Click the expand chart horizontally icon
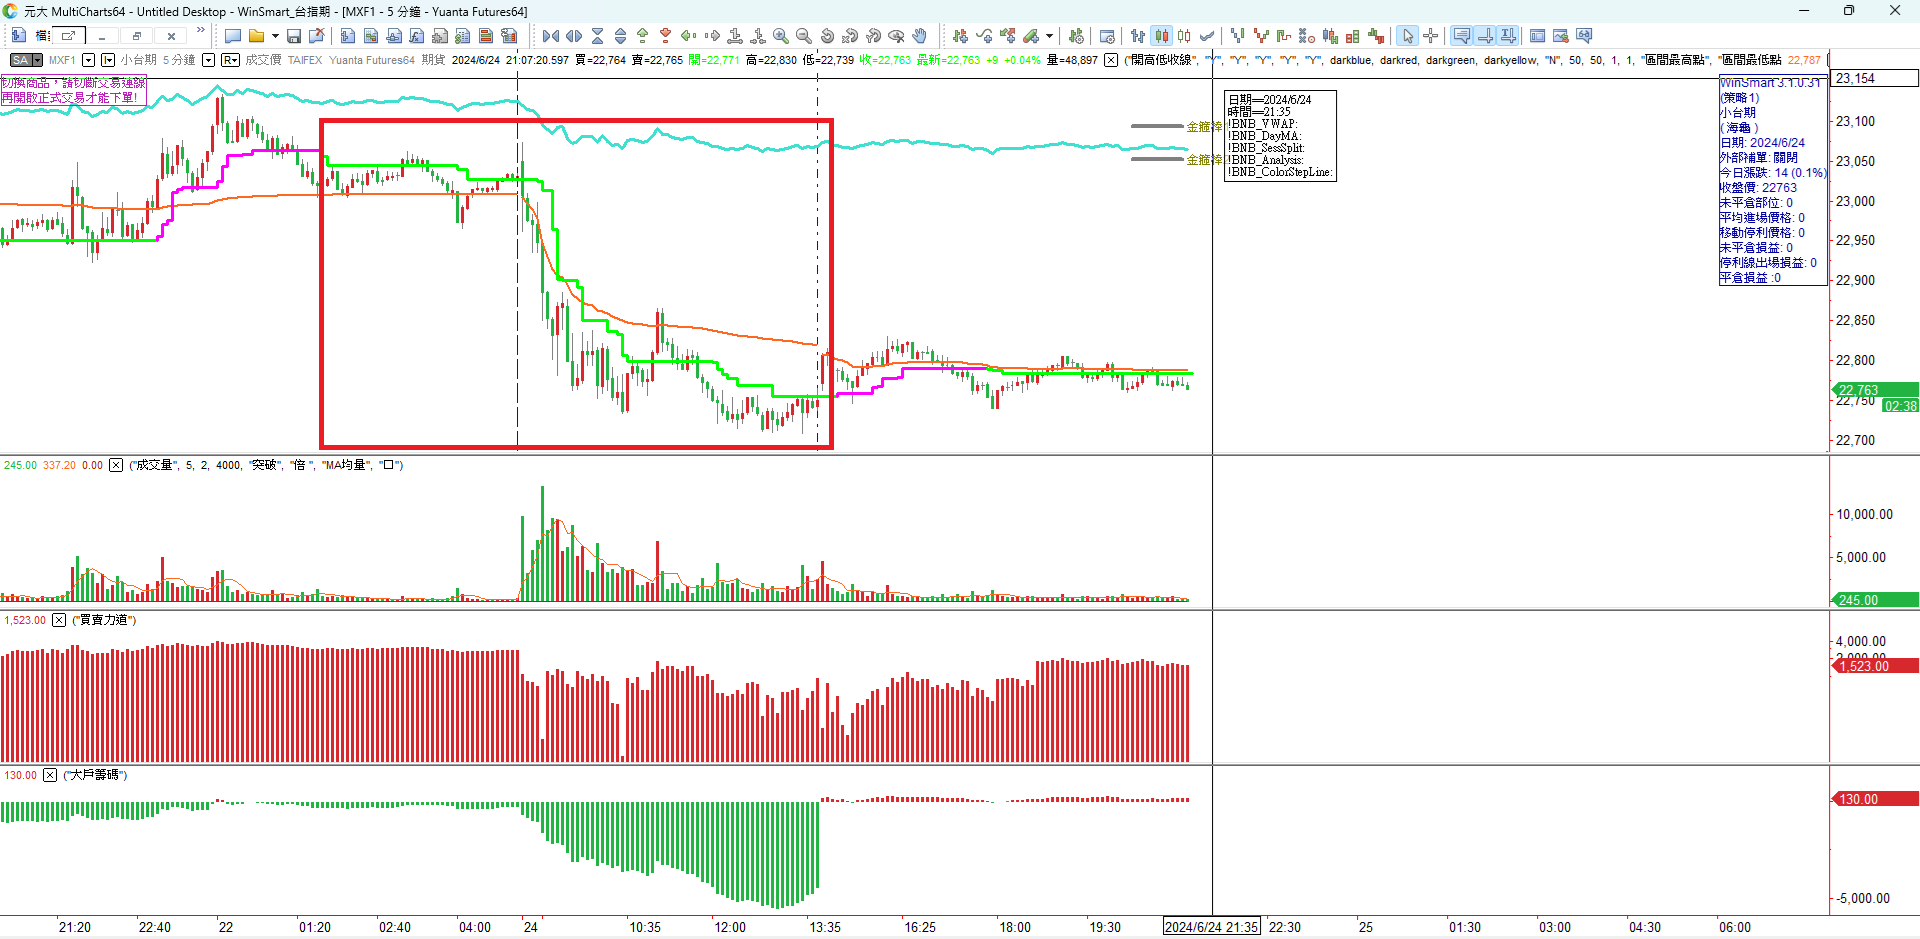Screen dimensions: 1920x939 pyautogui.click(x=574, y=36)
